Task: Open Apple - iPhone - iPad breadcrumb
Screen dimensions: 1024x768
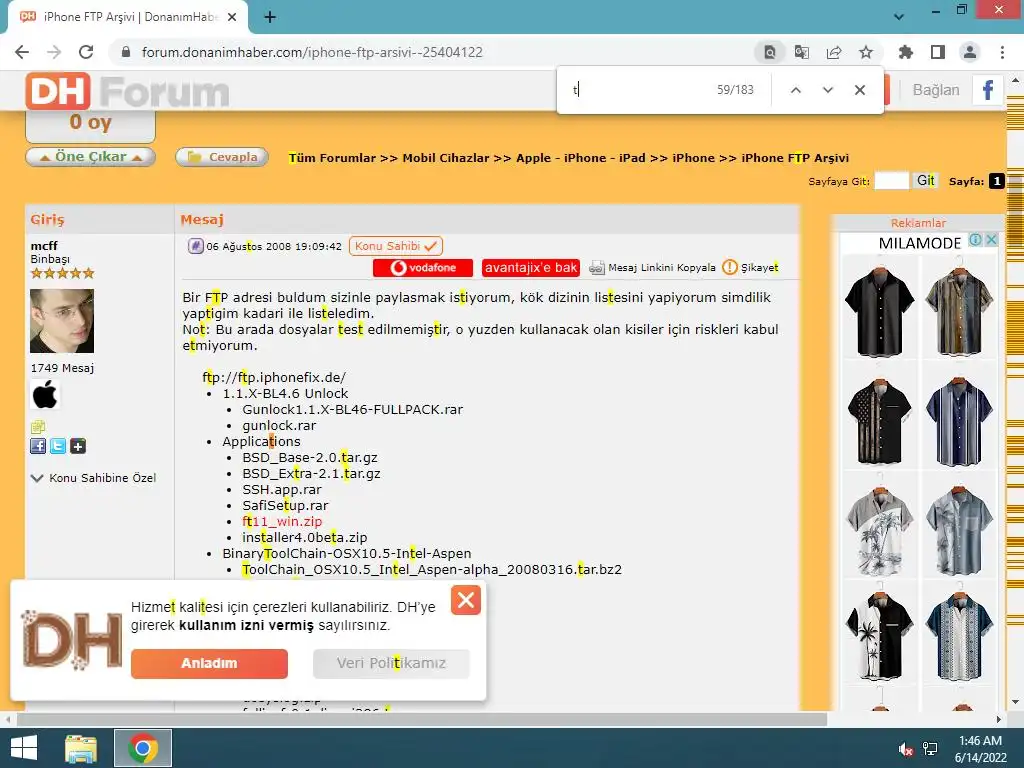Action: [581, 158]
